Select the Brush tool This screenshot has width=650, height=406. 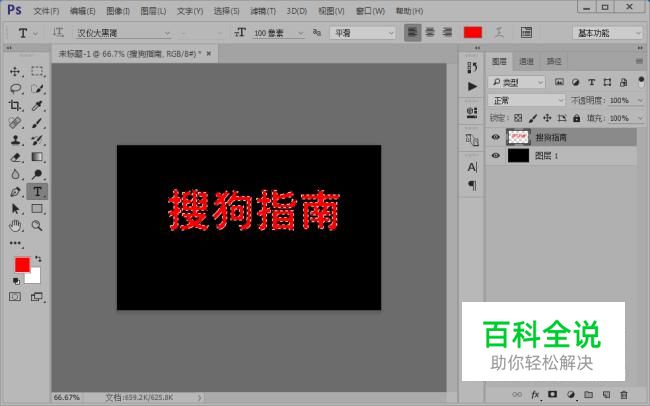tap(37, 123)
